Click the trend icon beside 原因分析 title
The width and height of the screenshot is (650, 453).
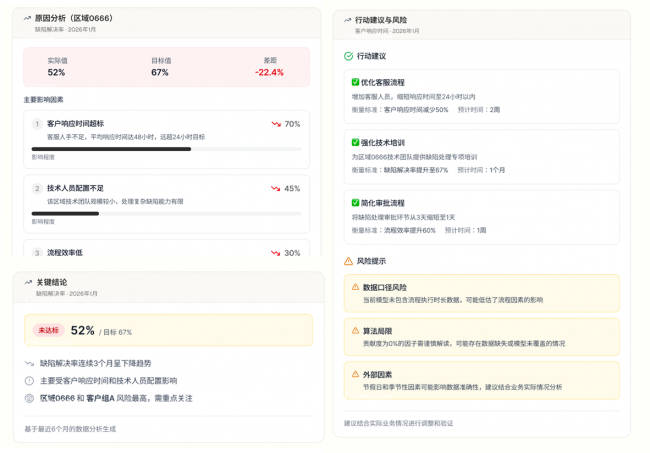pyautogui.click(x=27, y=18)
